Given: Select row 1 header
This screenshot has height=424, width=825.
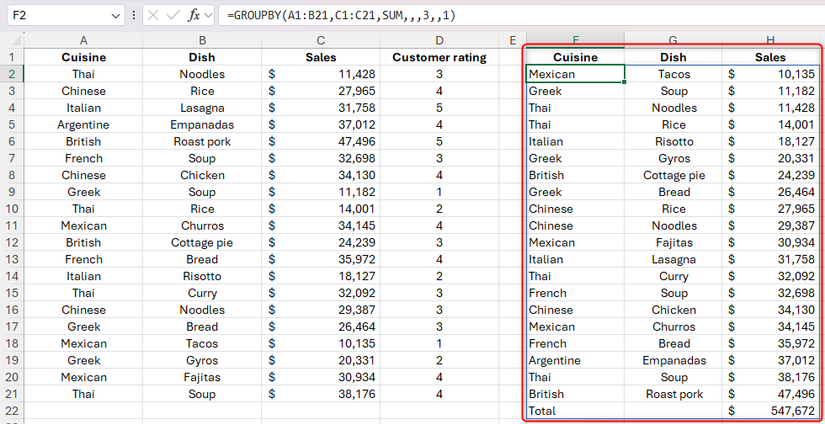Looking at the screenshot, I should [x=12, y=57].
